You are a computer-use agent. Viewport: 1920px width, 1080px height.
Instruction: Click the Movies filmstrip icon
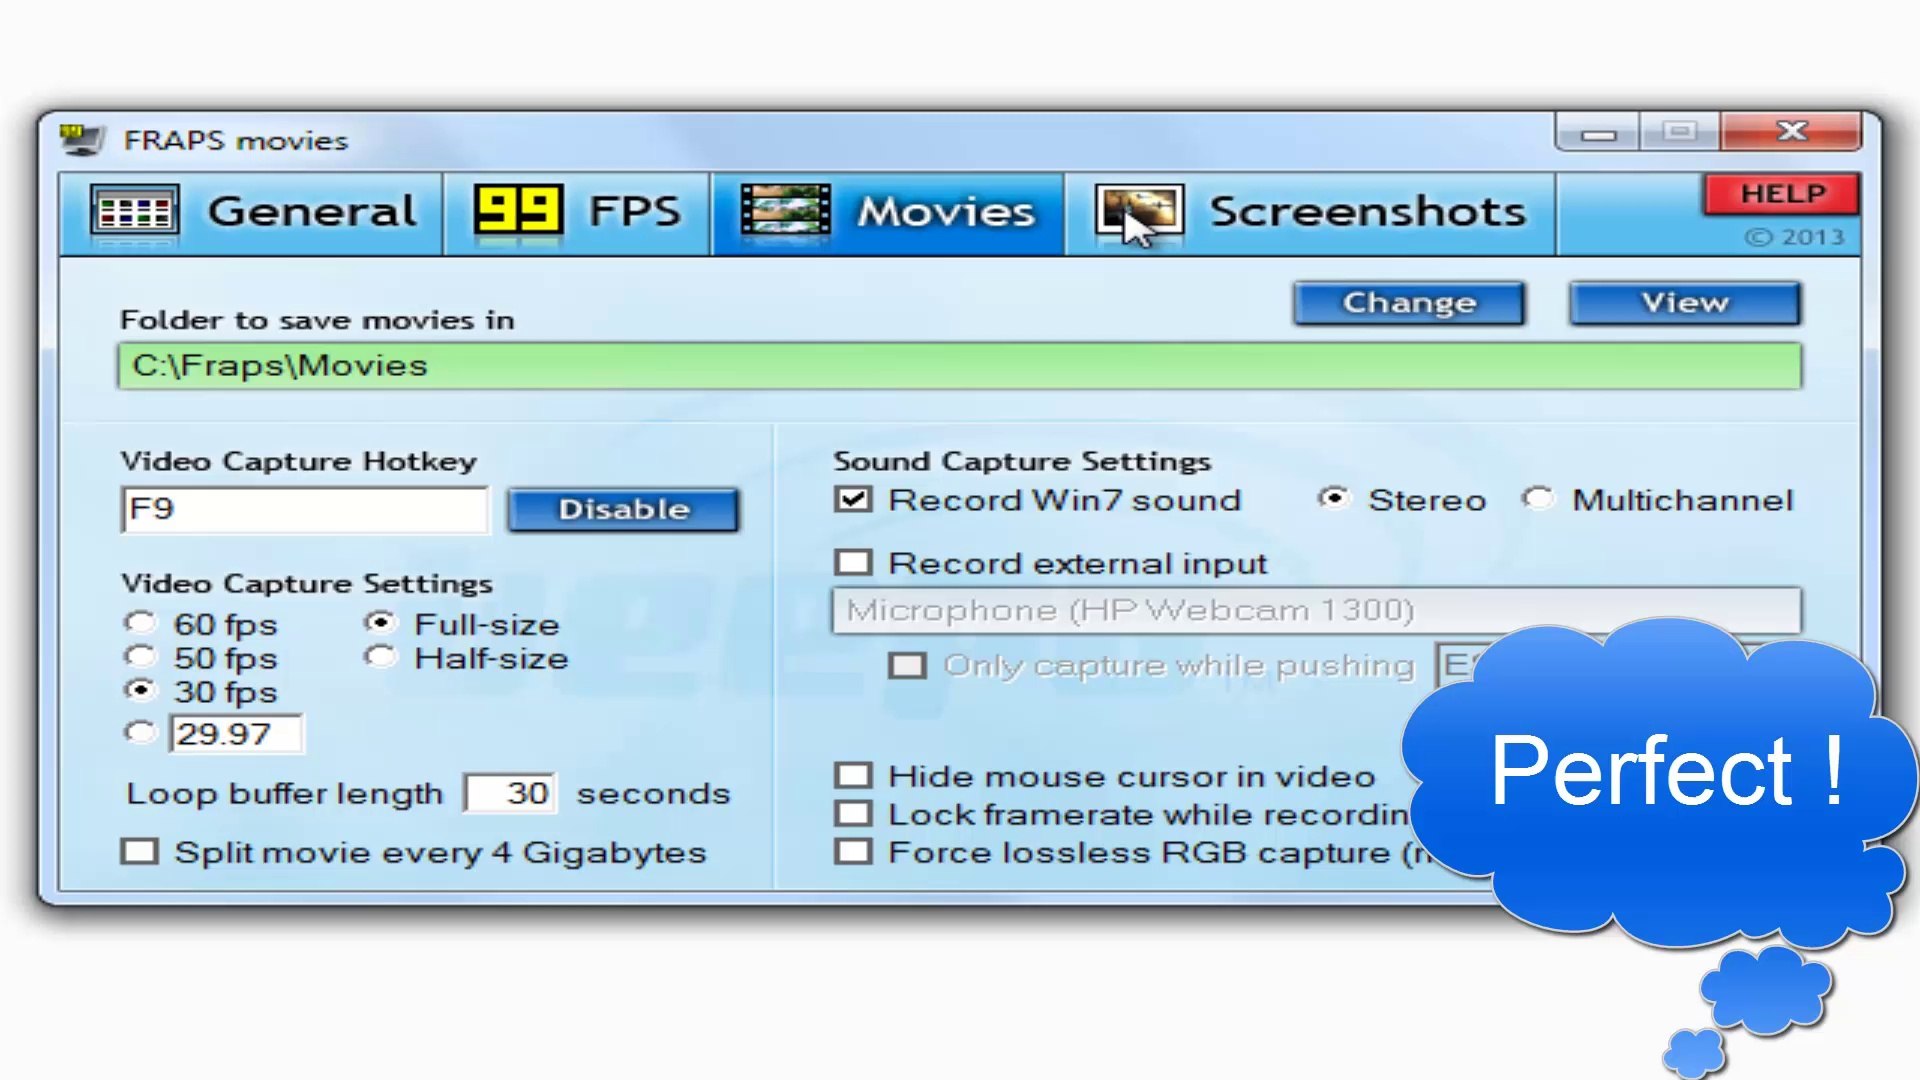[785, 211]
